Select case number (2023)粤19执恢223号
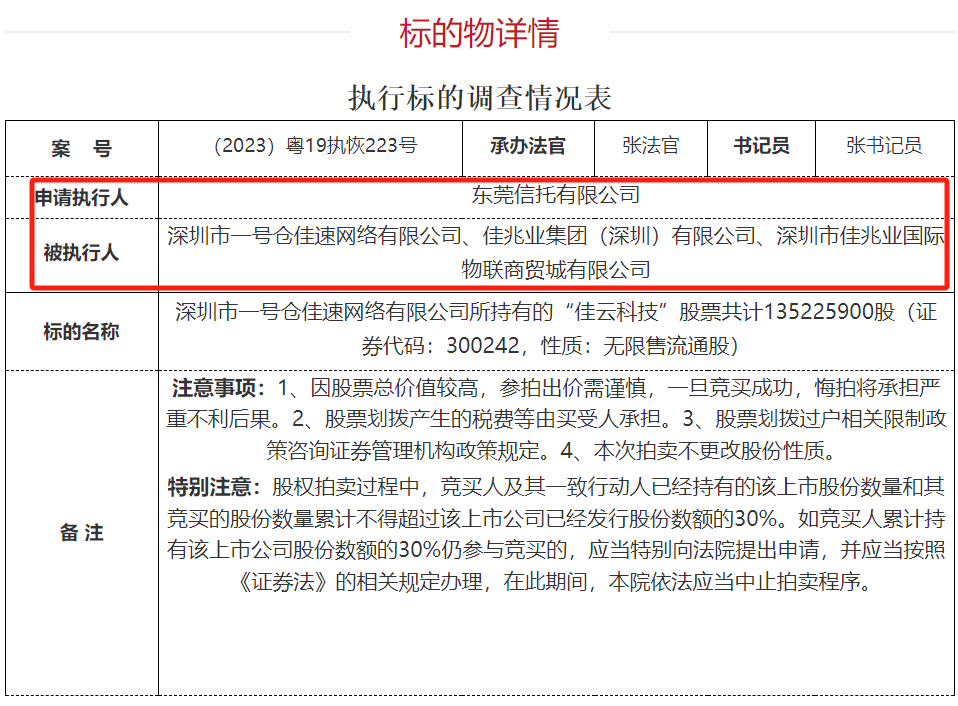This screenshot has width=958, height=706. pos(315,145)
